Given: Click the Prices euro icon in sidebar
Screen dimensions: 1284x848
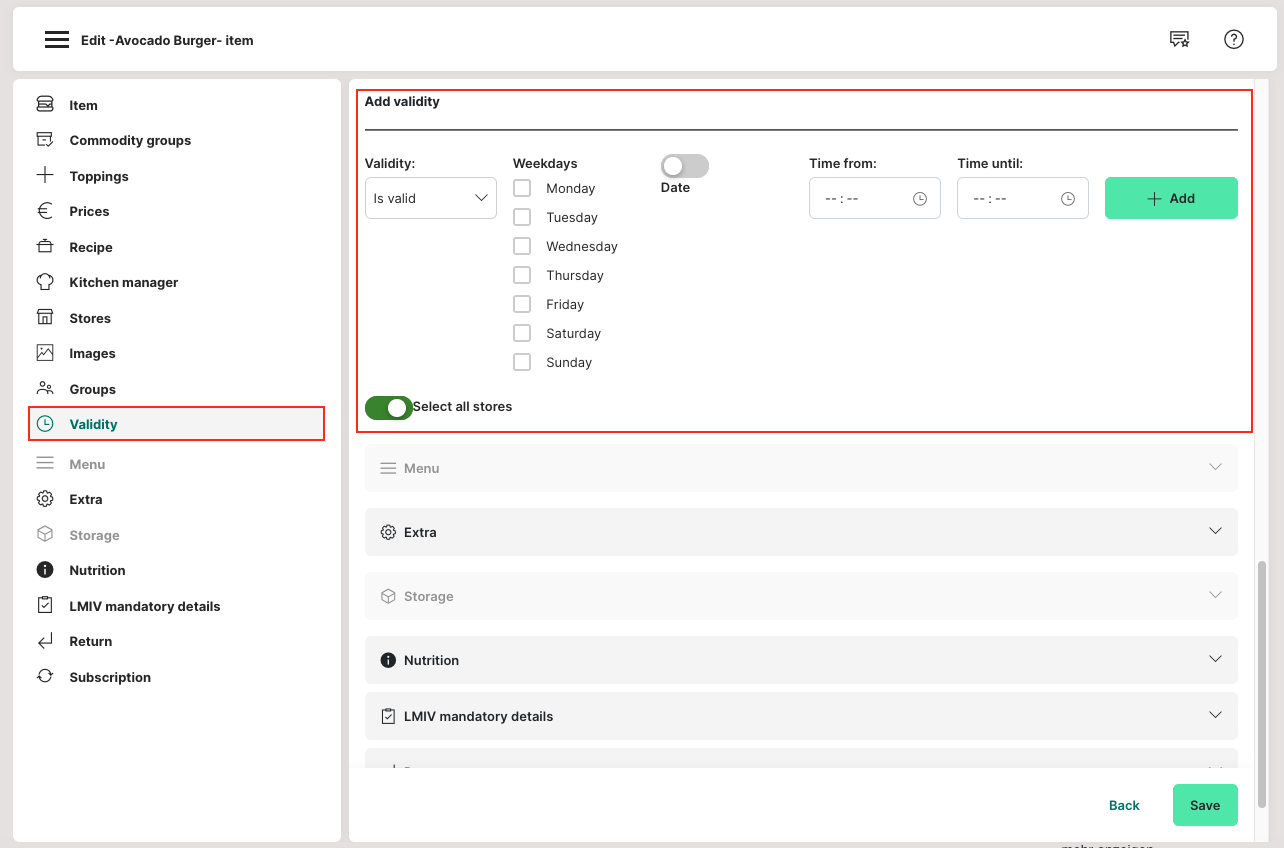Looking at the screenshot, I should pyautogui.click(x=45, y=211).
